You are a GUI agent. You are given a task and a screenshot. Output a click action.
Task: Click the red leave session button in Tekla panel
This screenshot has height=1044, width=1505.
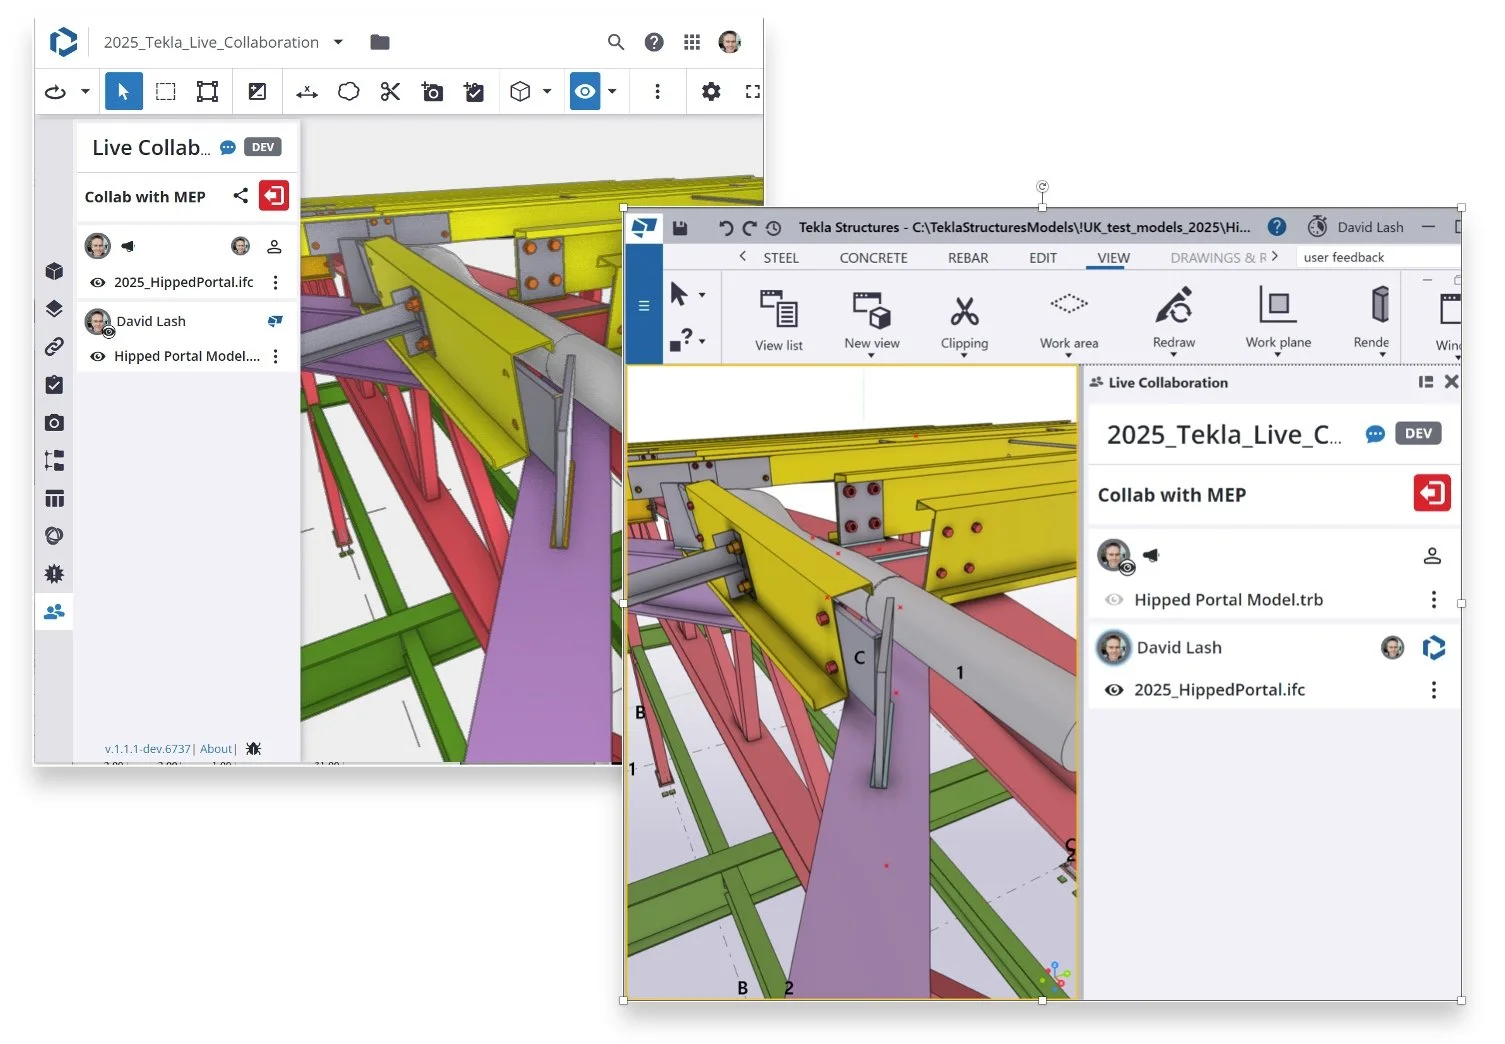pyautogui.click(x=1432, y=493)
